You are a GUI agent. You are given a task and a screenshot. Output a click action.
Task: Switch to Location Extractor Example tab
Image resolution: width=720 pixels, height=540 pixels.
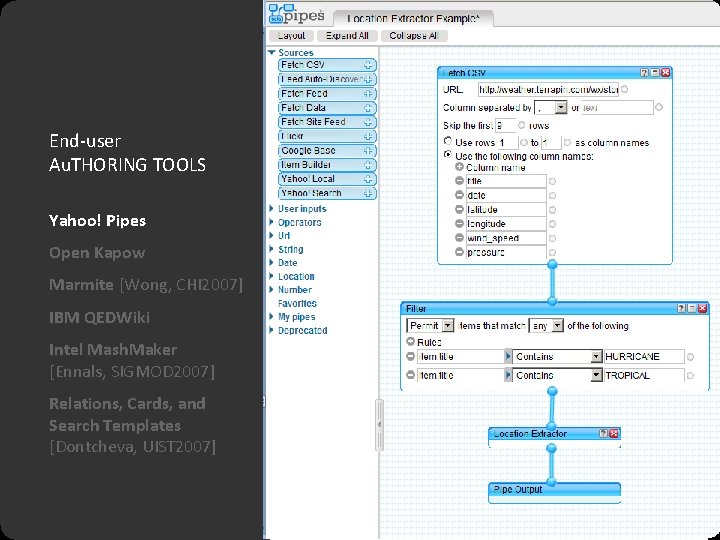(x=413, y=18)
